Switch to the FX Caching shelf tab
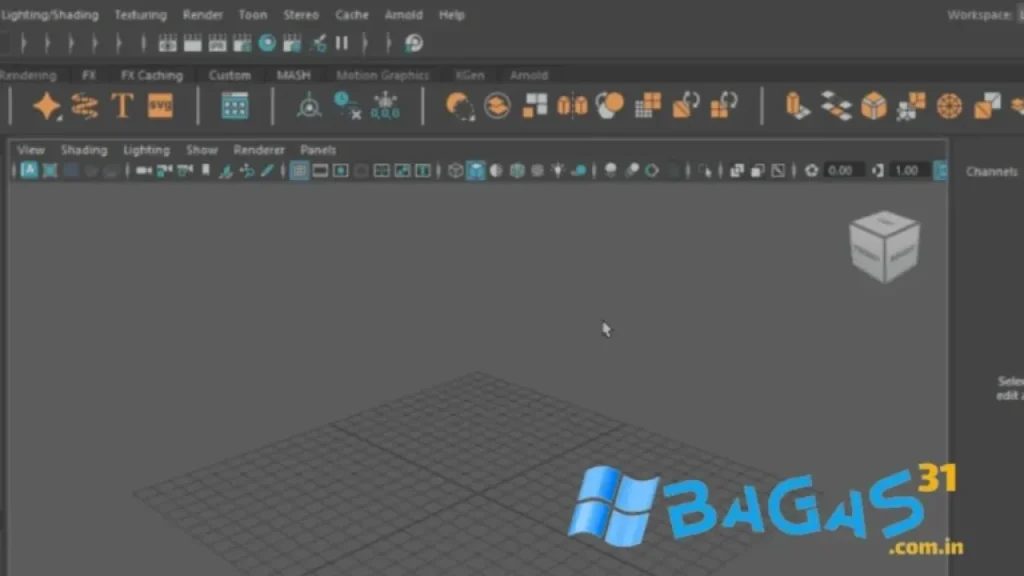1024x576 pixels. (152, 75)
